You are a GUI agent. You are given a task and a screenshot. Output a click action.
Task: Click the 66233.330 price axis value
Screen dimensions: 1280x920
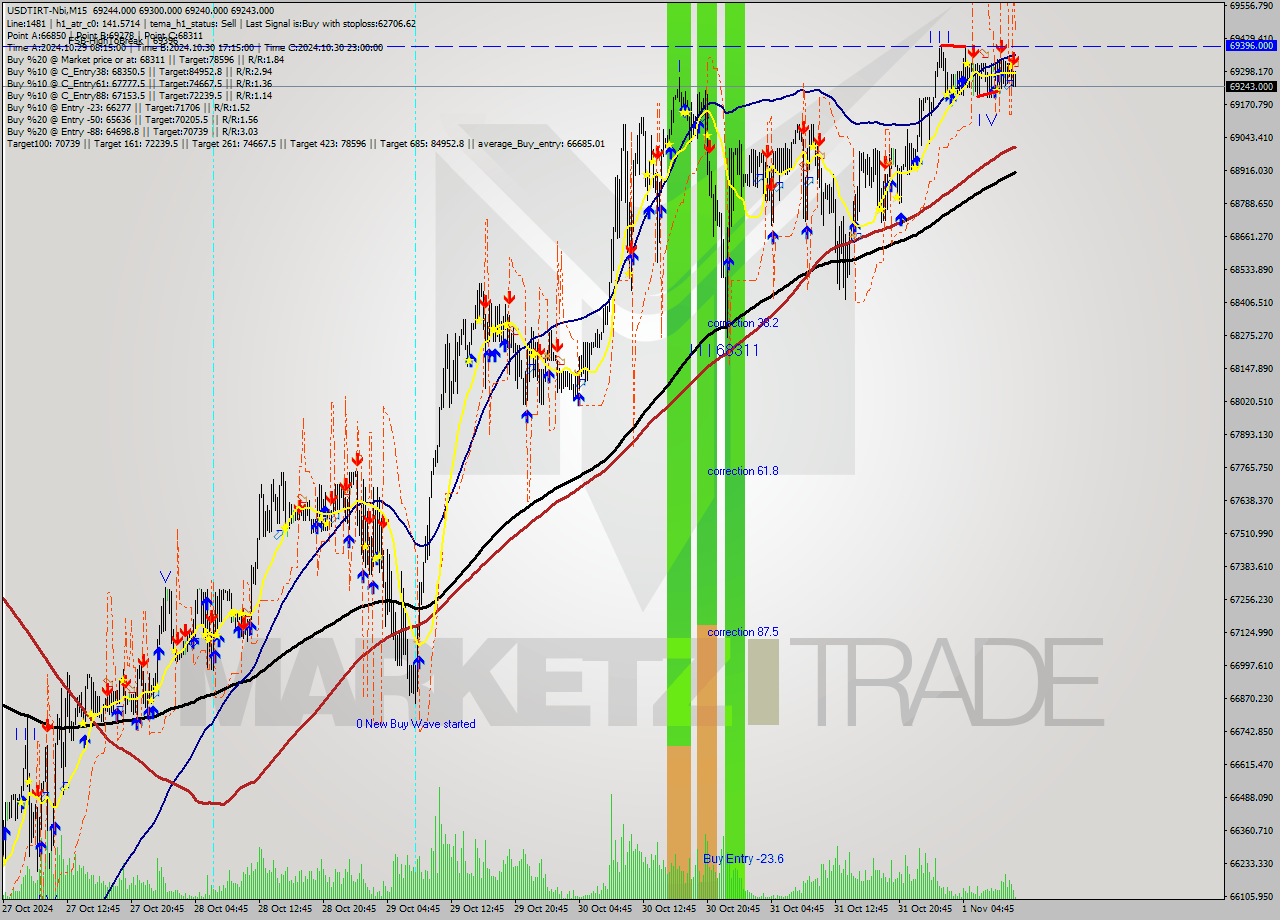(1251, 863)
